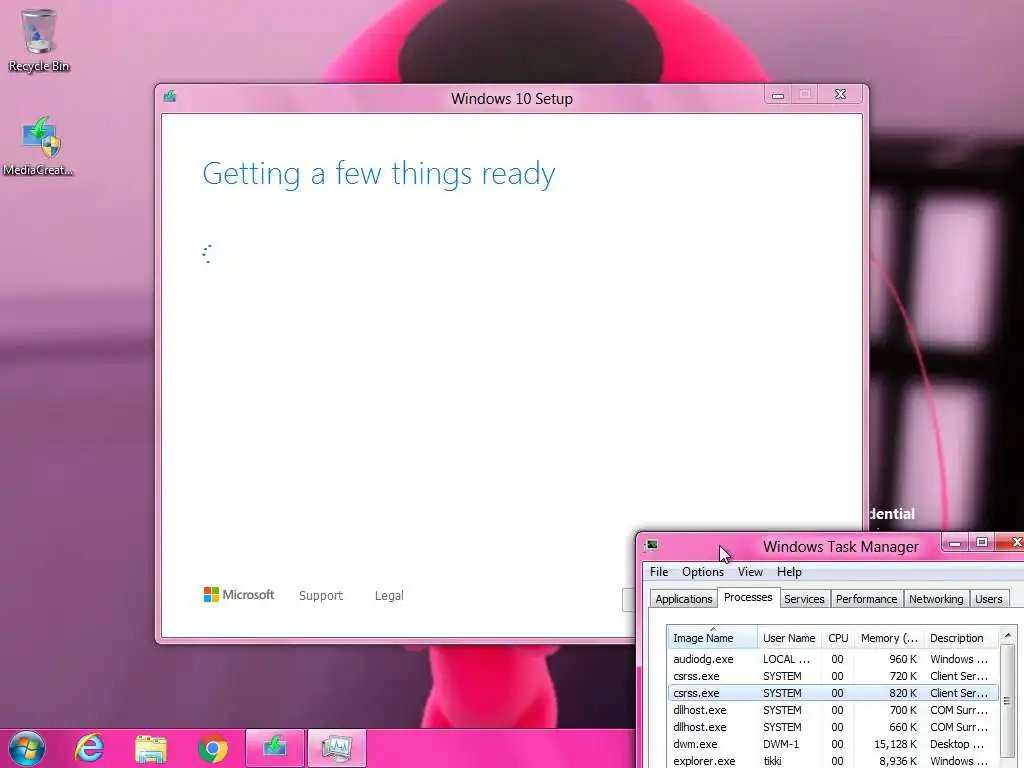Launch Google Chrome from taskbar
The width and height of the screenshot is (1024, 768).
tap(212, 748)
